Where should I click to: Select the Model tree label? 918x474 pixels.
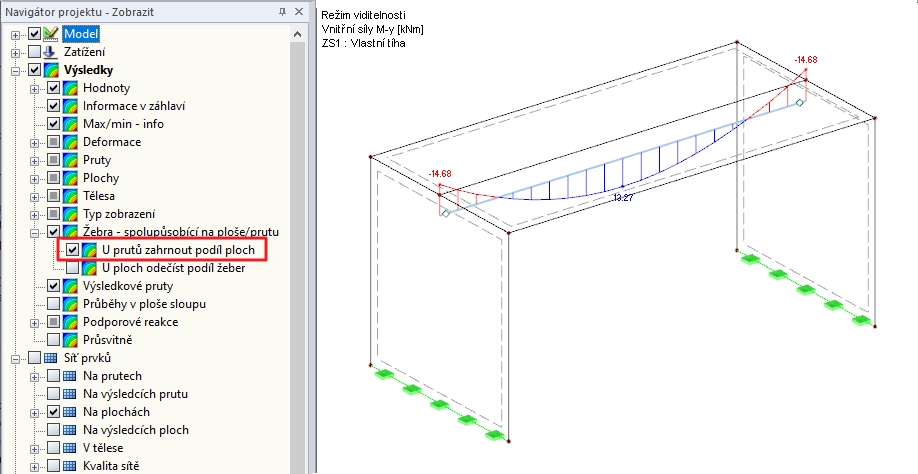point(81,34)
